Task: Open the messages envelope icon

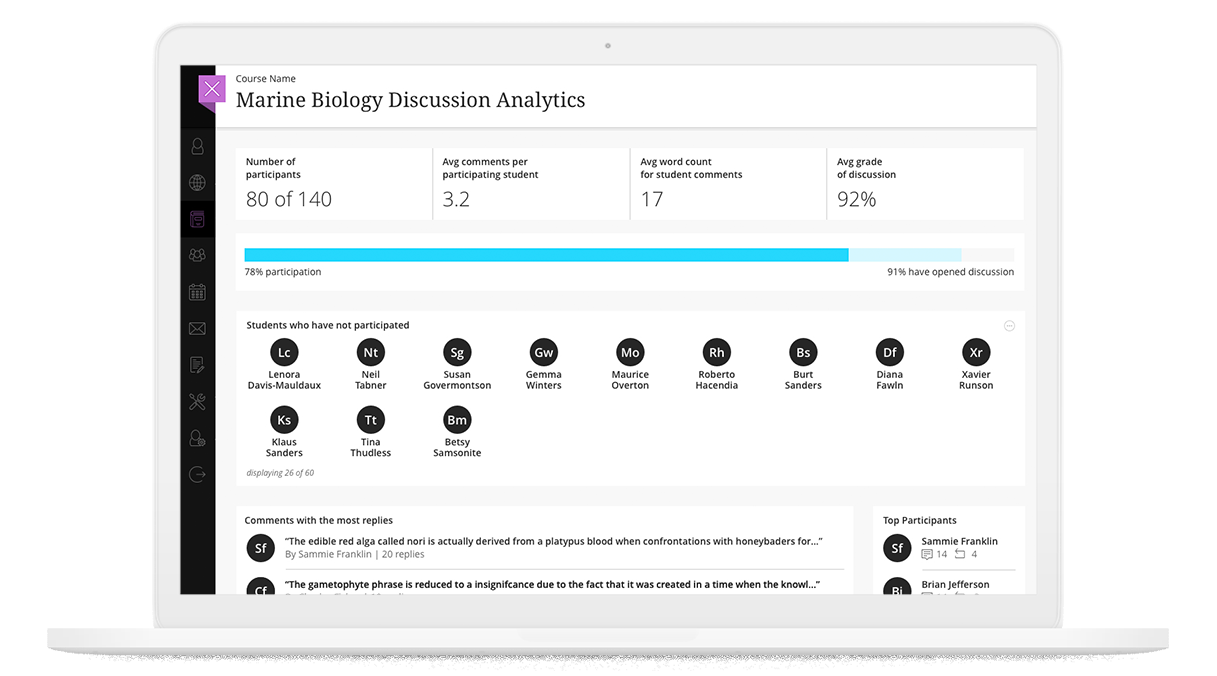Action: 197,329
